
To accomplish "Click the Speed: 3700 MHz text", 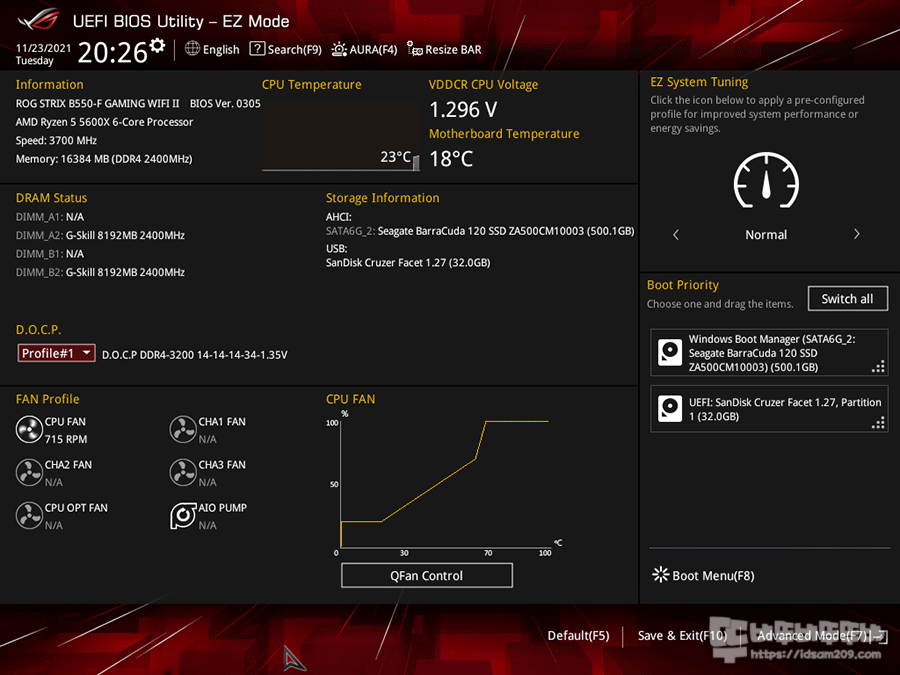I will (x=56, y=141).
